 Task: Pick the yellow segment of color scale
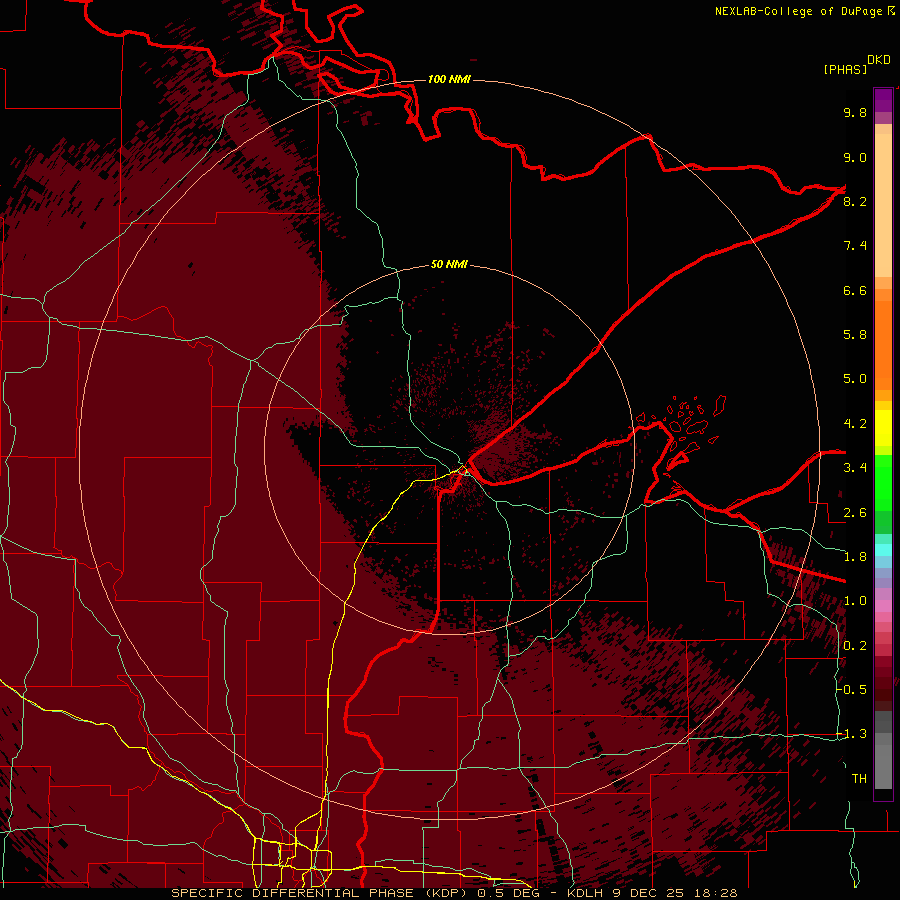click(x=883, y=428)
